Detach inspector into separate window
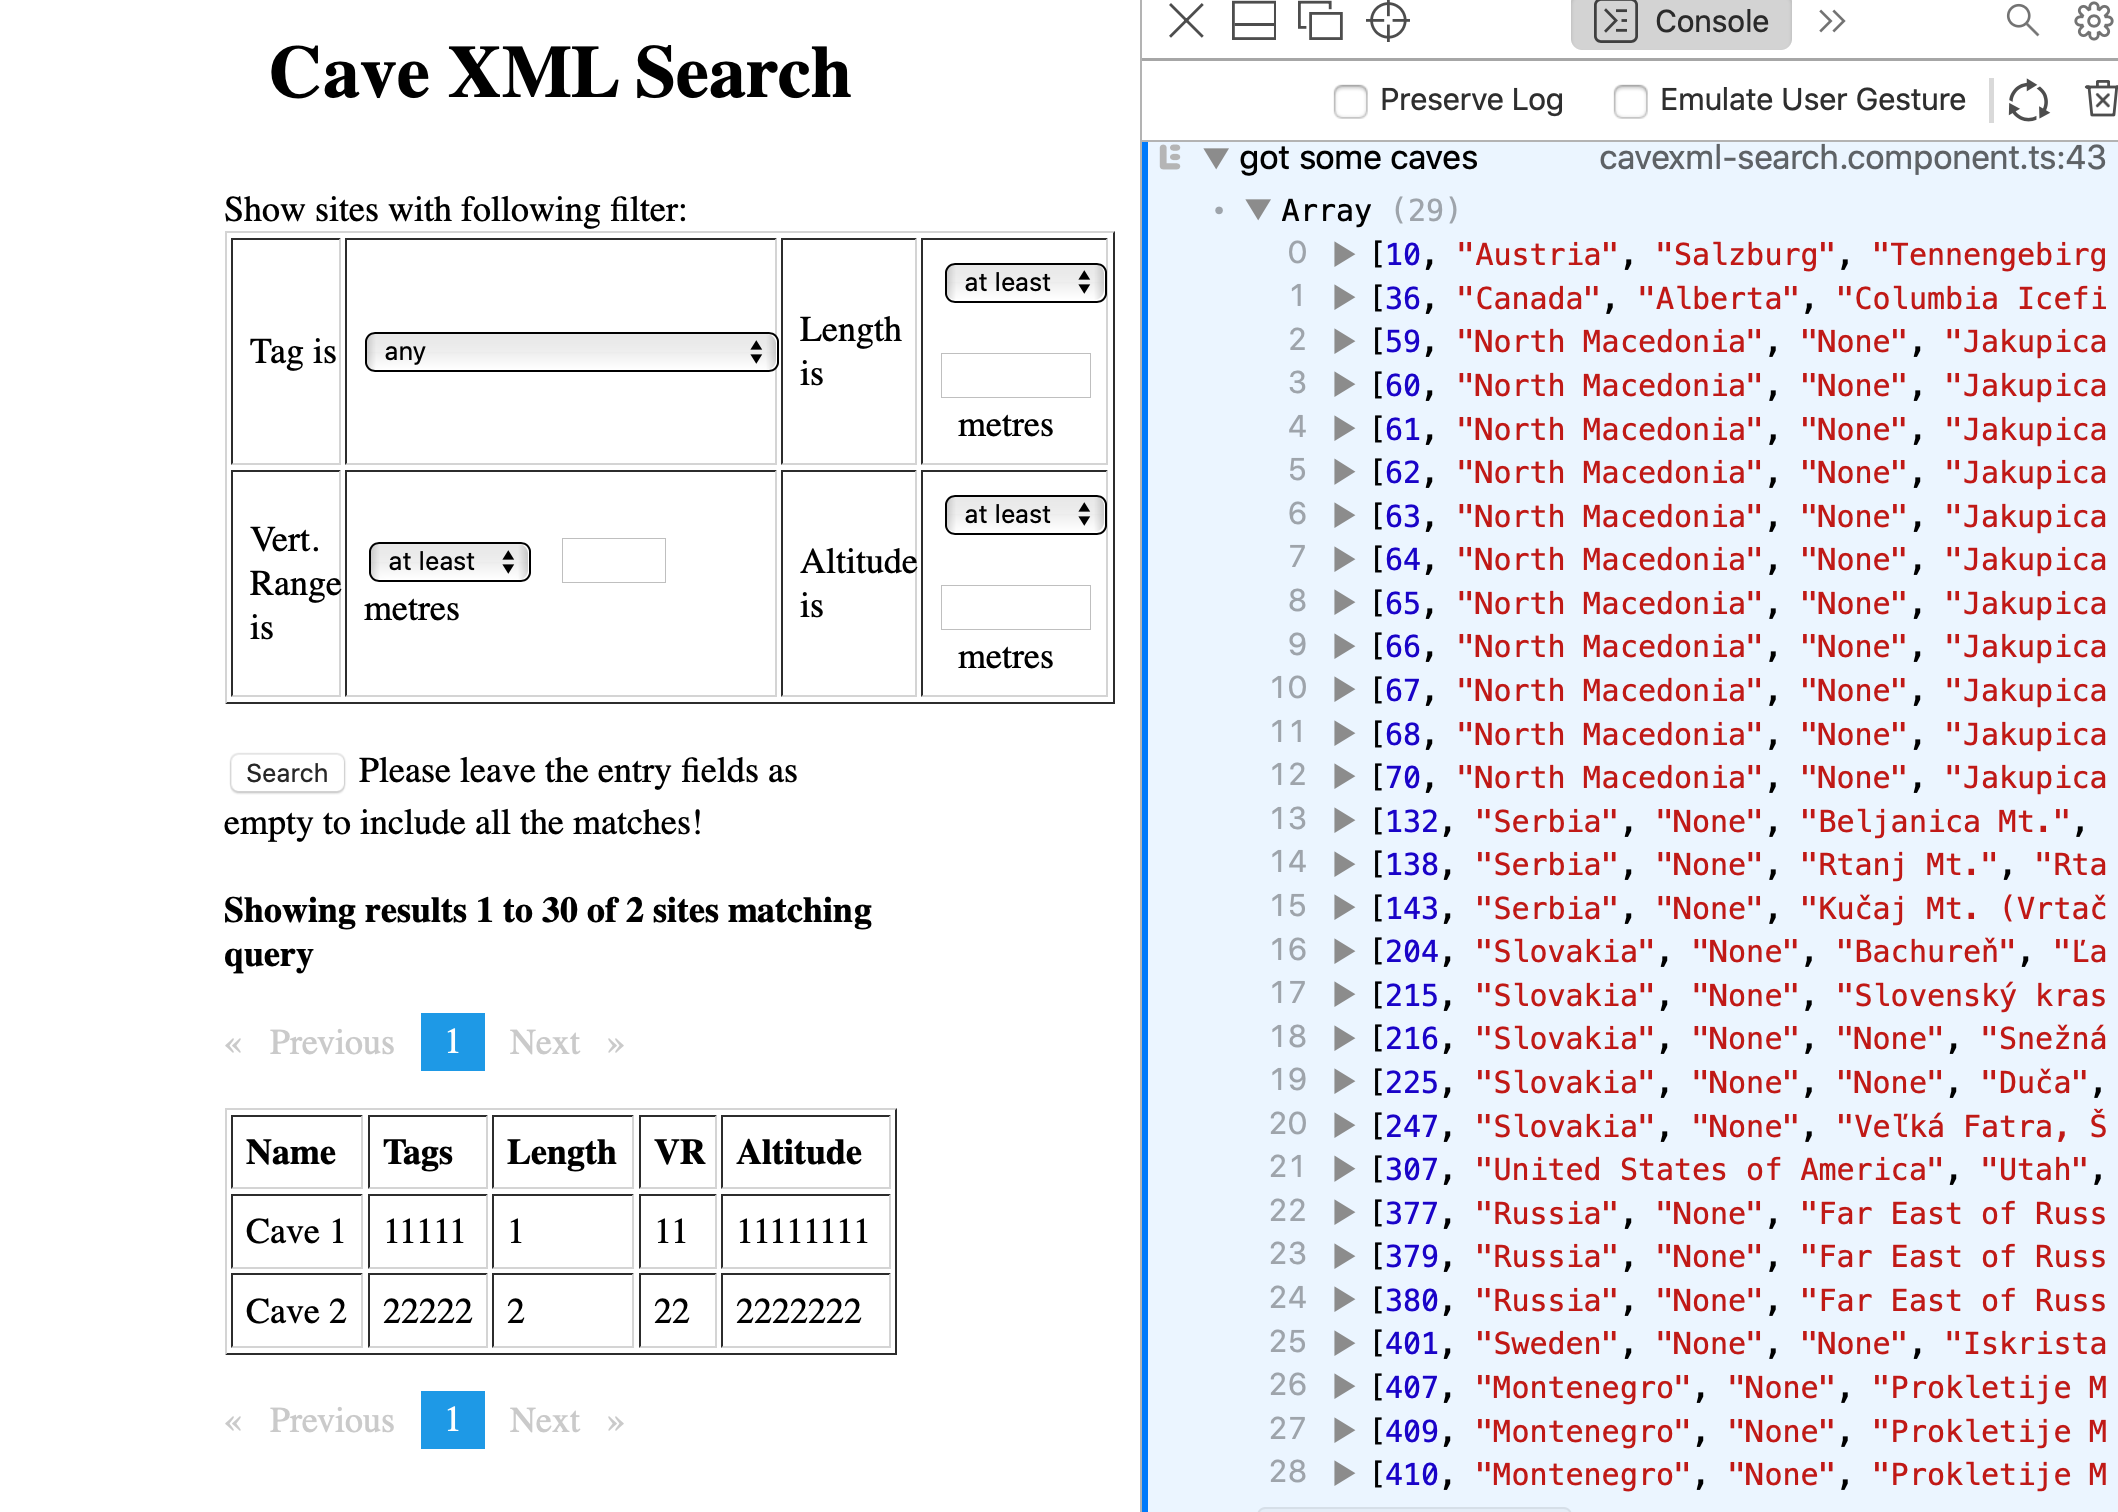This screenshot has height=1512, width=2118. [1320, 21]
